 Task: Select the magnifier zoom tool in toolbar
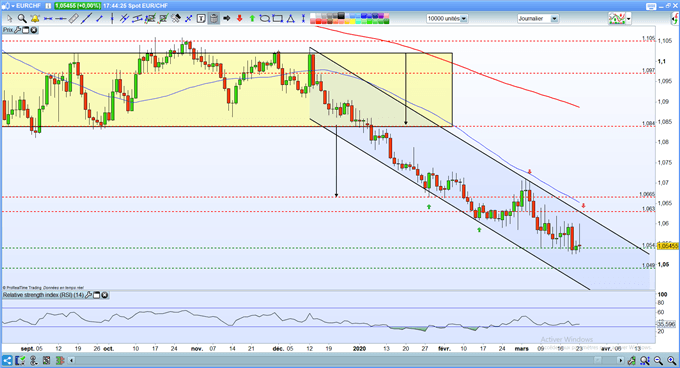coord(22,18)
